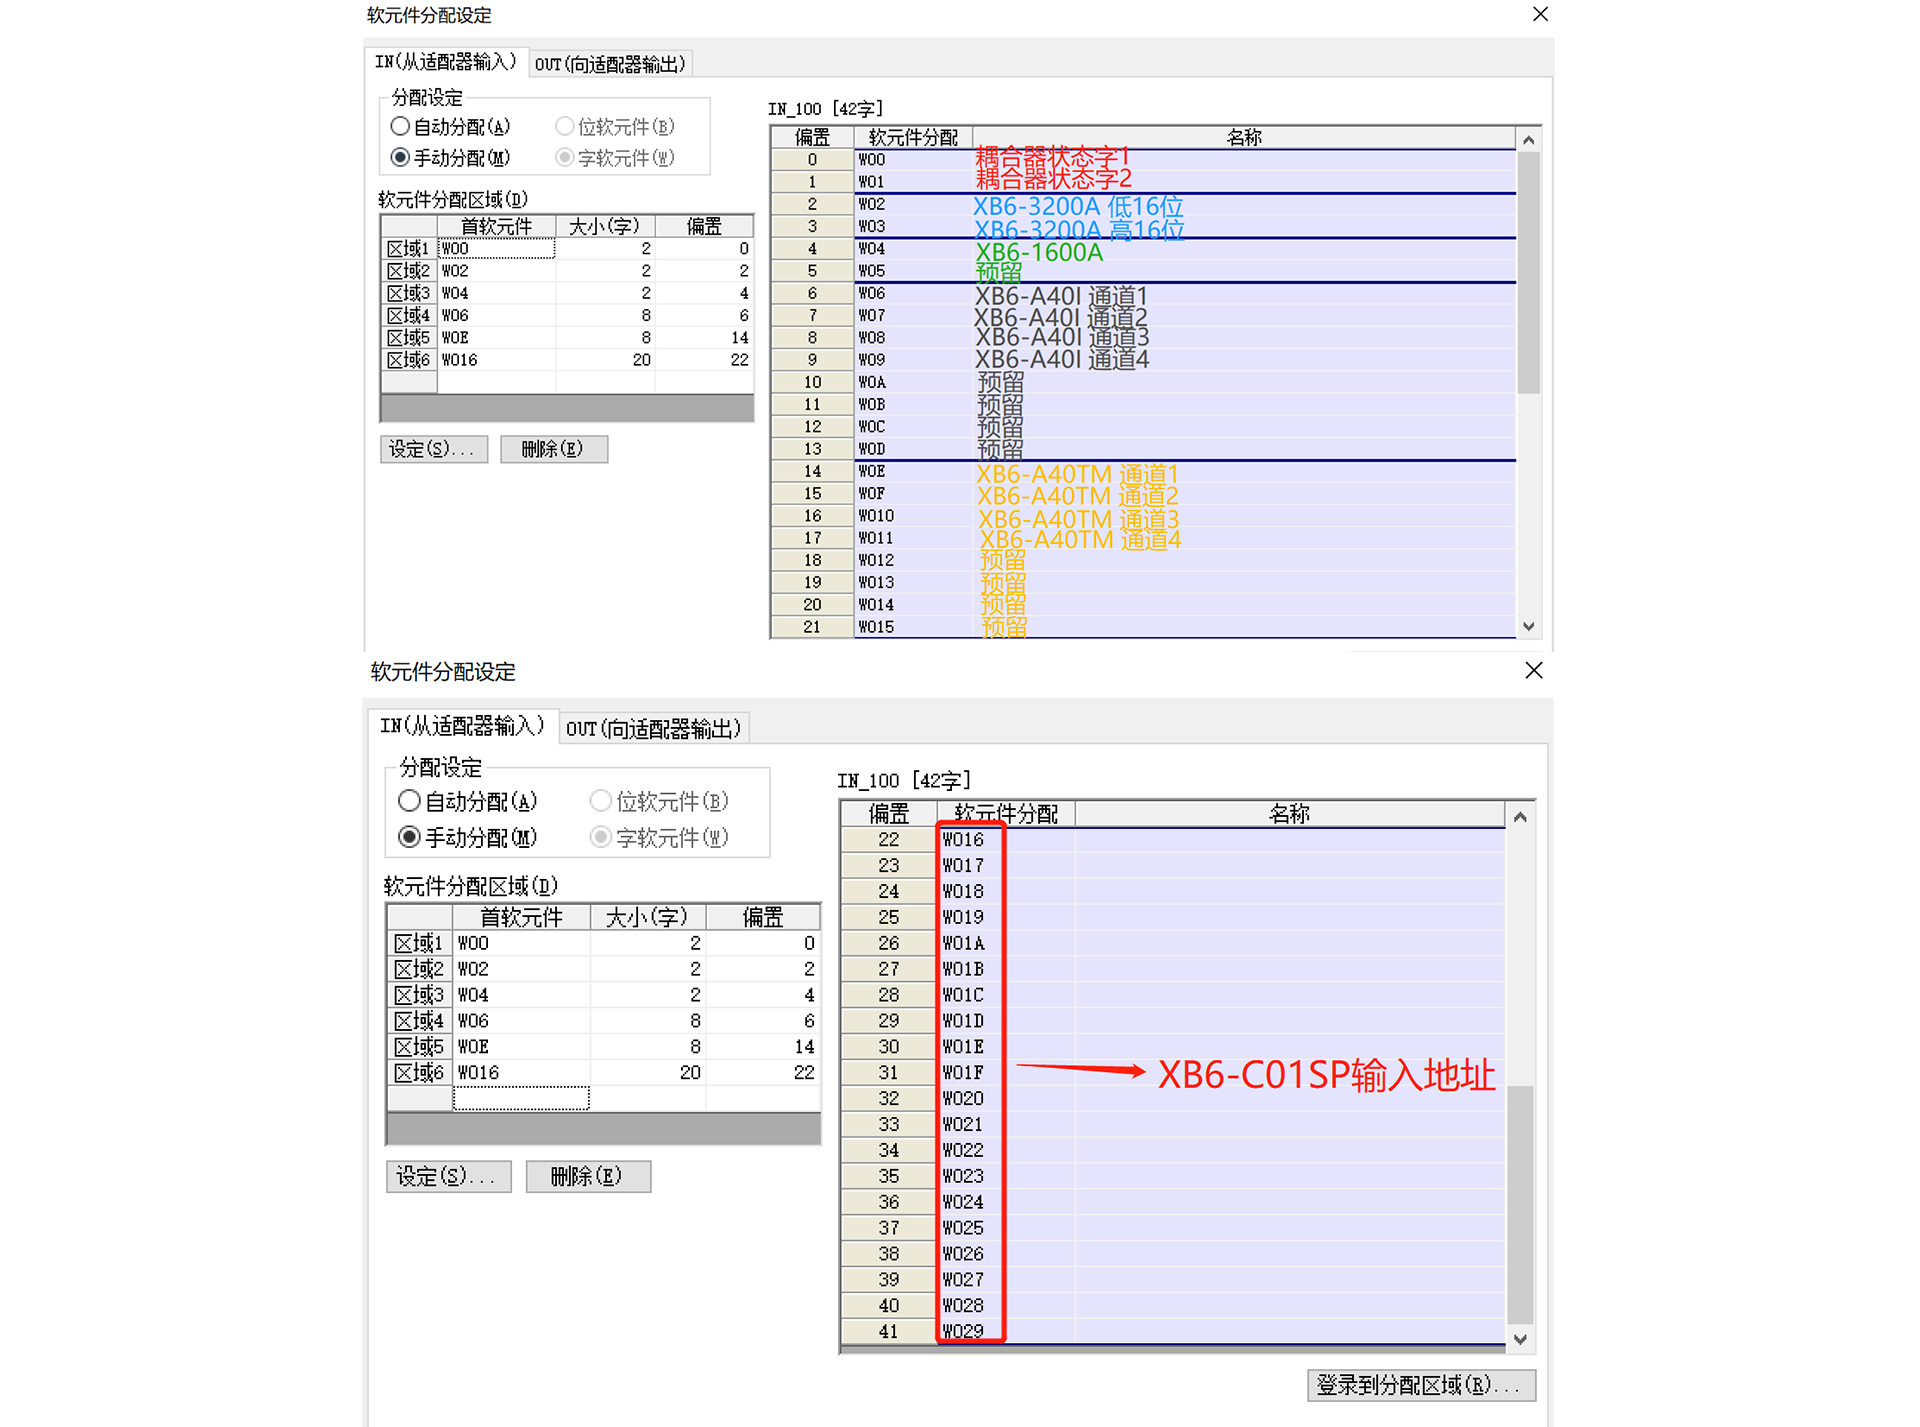Click the upper table scrollbar thumb
The image size is (1920, 1427).
[x=1528, y=272]
